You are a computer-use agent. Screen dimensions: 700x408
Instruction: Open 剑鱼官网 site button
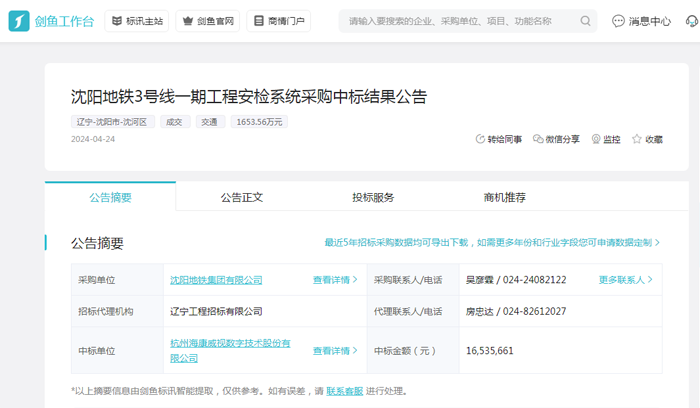pos(208,21)
